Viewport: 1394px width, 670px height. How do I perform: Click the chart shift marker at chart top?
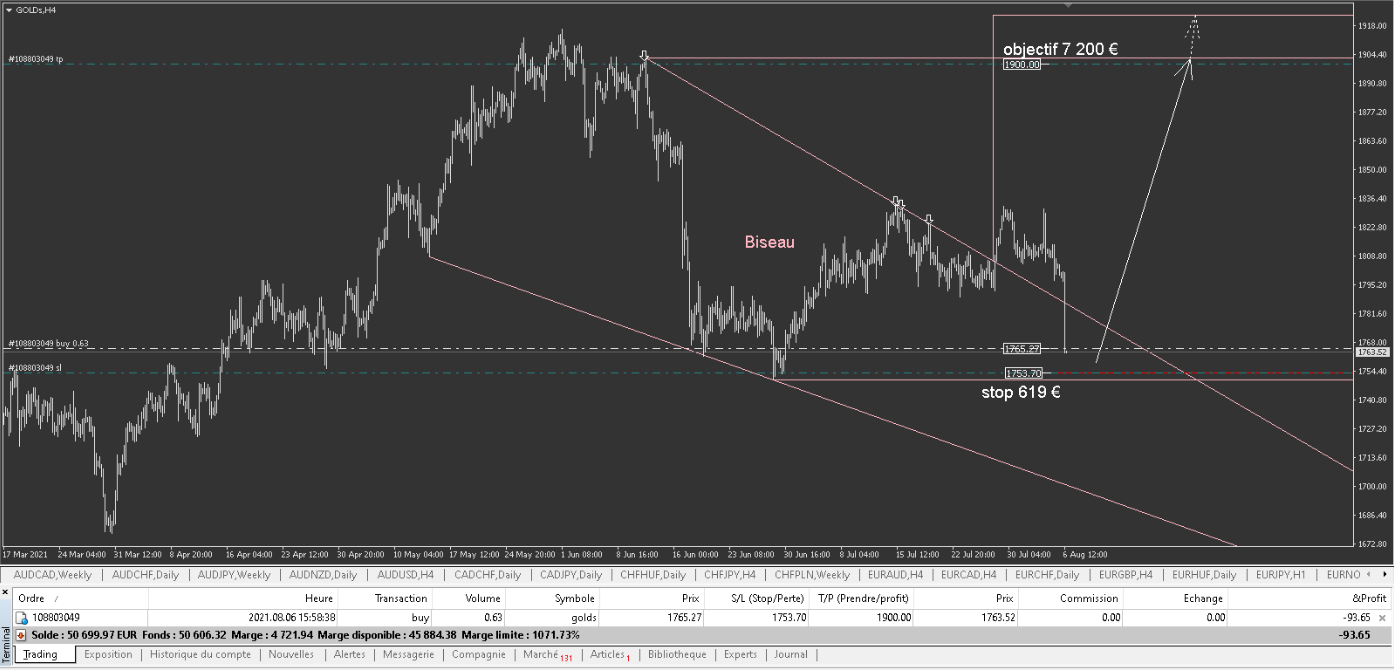tap(1068, 6)
